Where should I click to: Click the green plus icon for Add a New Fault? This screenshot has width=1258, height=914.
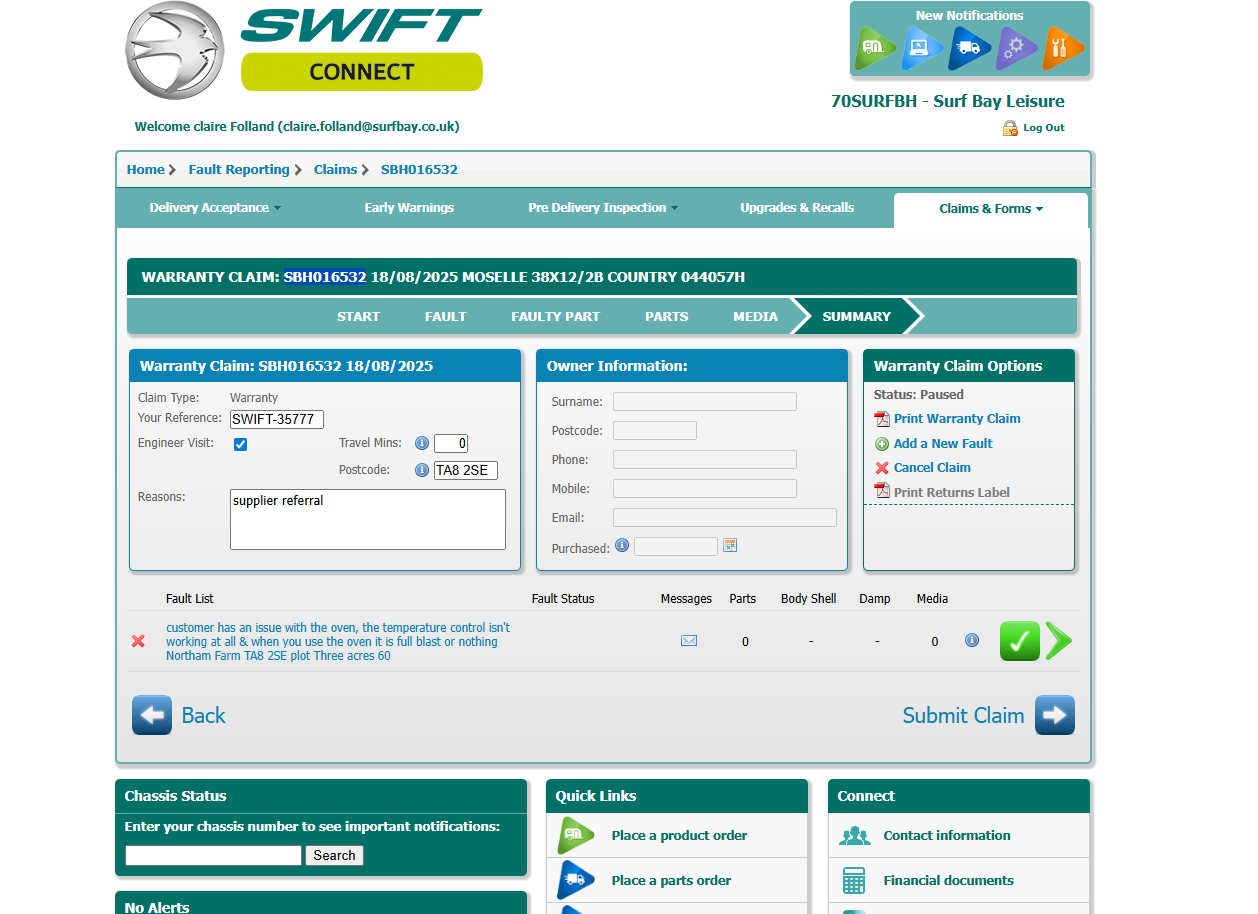pyautogui.click(x=882, y=444)
